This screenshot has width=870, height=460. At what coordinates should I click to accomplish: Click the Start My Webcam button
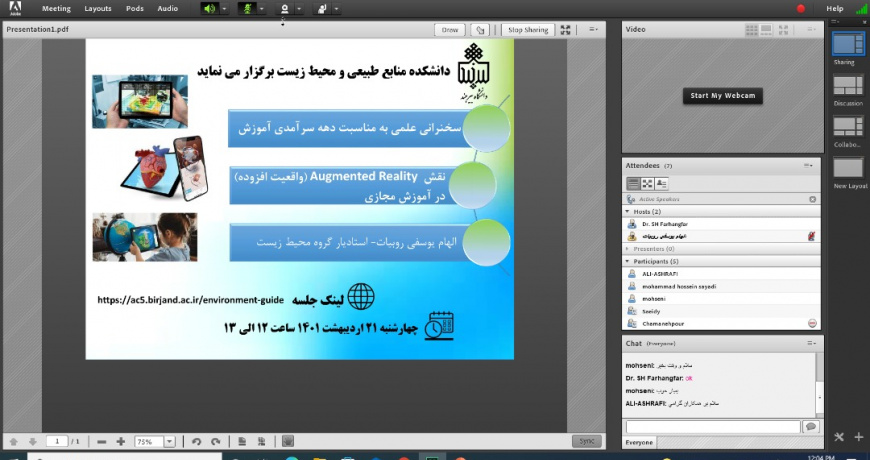[x=722, y=95]
